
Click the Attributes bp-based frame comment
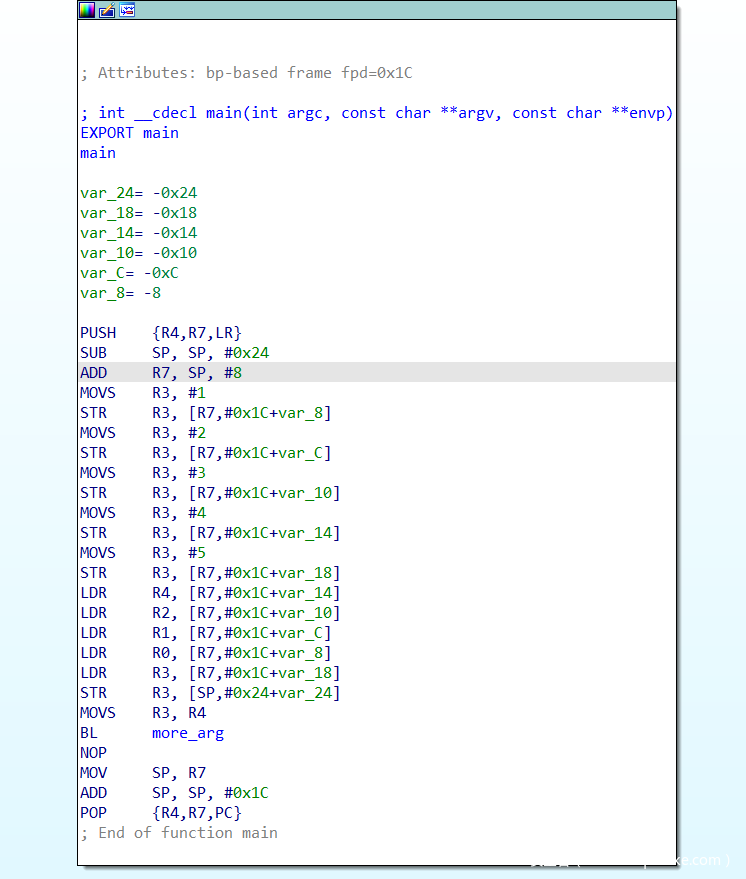[246, 73]
